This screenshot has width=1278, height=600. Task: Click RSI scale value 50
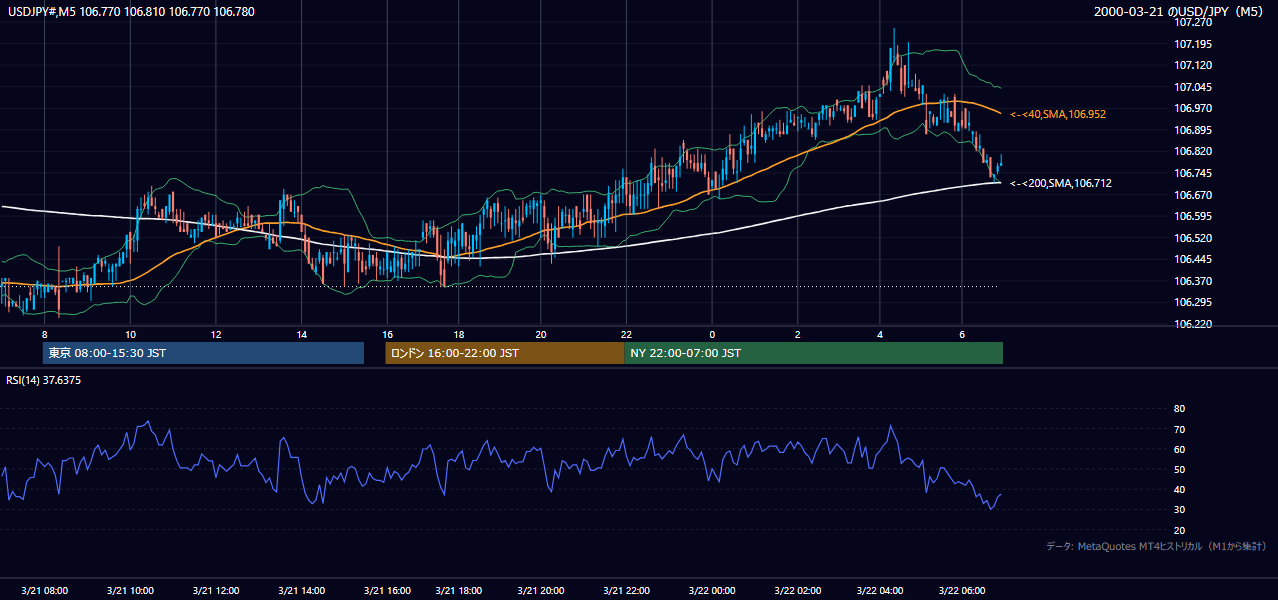[1179, 469]
